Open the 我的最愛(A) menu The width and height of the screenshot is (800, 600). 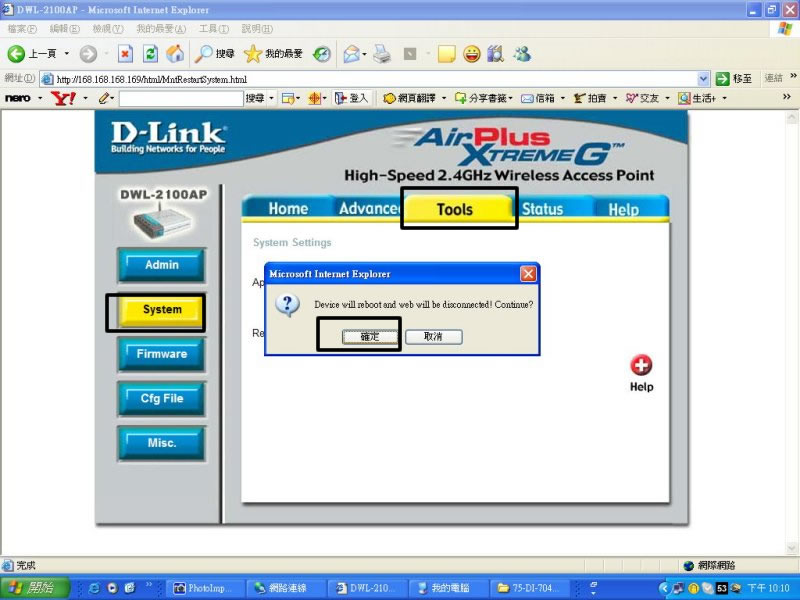161,29
